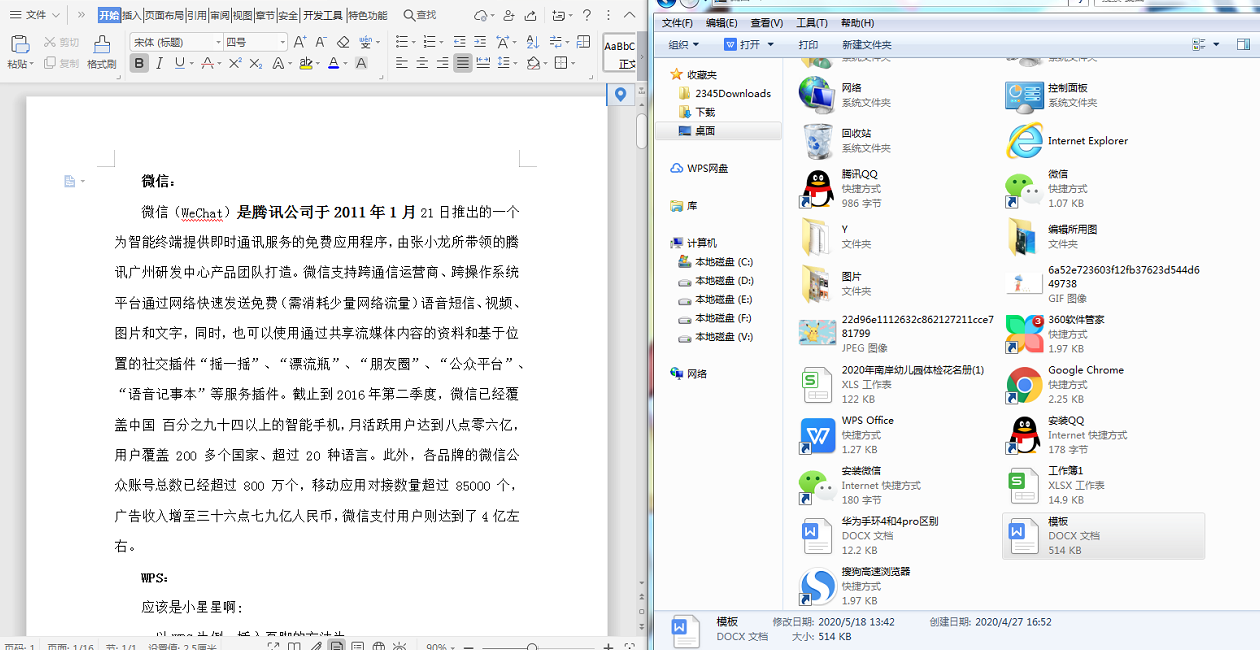Open the 查看(V) menu in Explorer

tap(766, 23)
